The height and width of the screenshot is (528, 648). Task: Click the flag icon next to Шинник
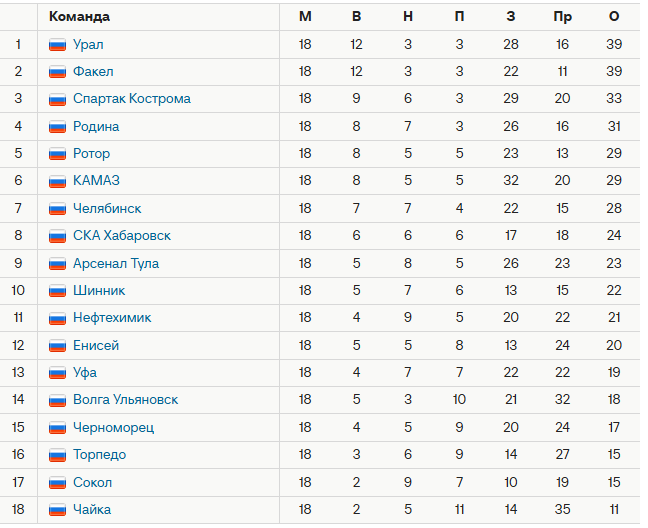[x=57, y=291]
